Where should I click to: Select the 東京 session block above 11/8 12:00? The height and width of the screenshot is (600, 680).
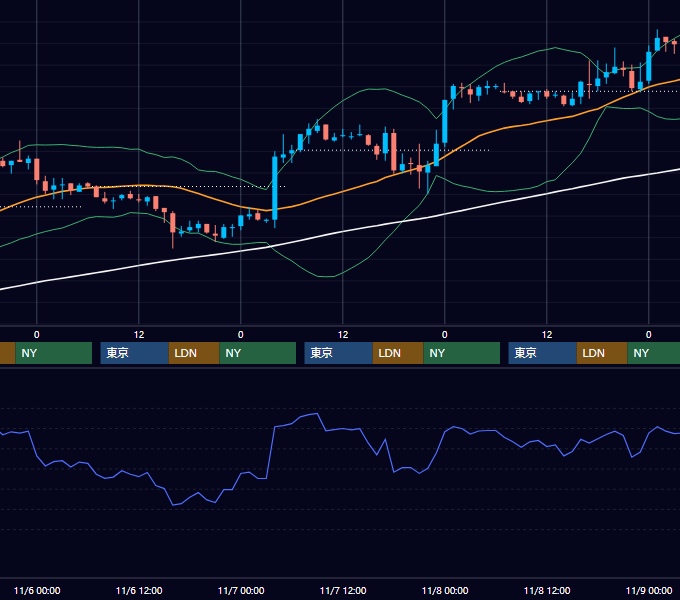(543, 353)
